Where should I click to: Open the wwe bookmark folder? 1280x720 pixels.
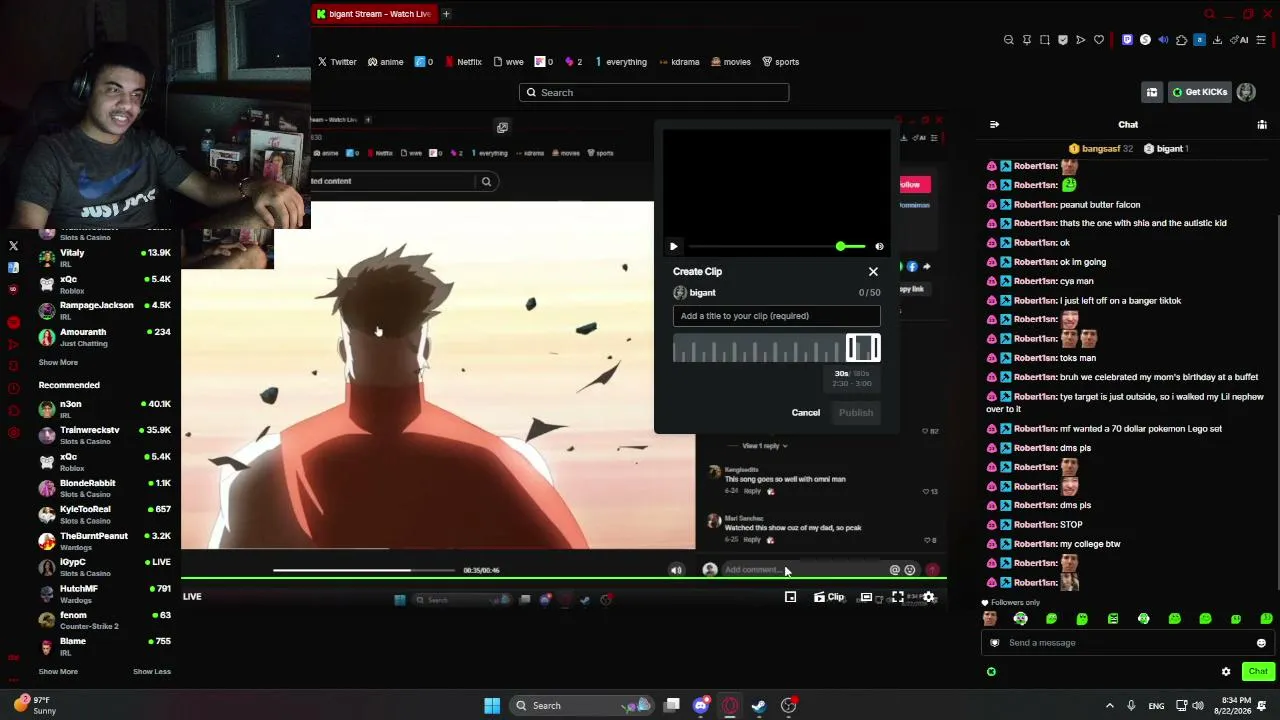pyautogui.click(x=509, y=62)
